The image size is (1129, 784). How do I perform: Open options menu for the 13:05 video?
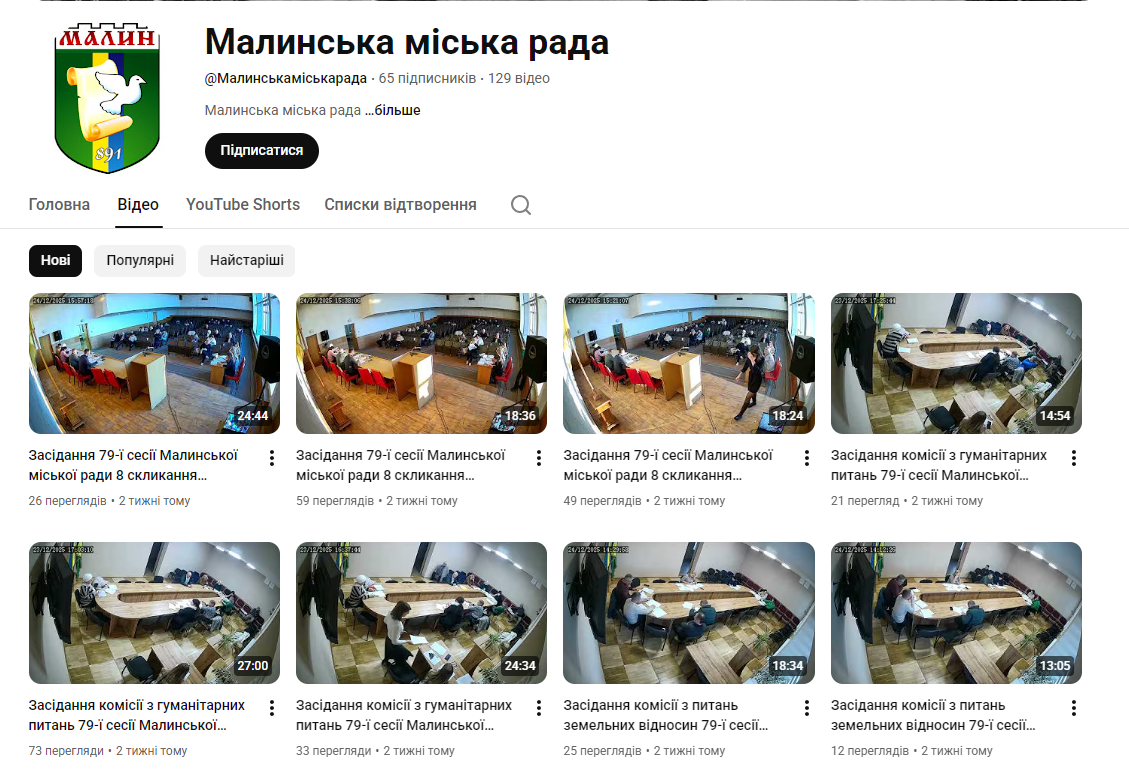pyautogui.click(x=1074, y=708)
